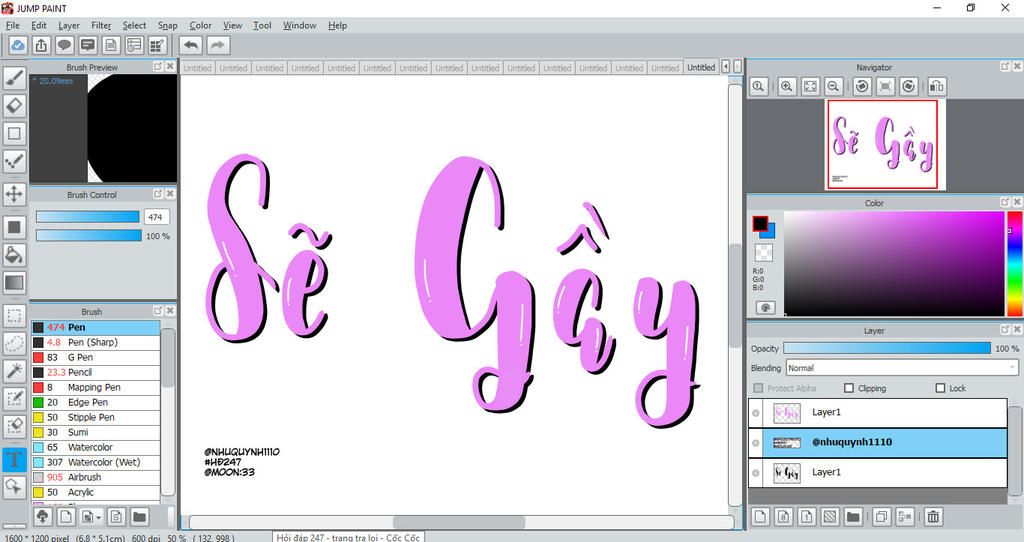Screen dimensions: 1024x542
Task: Open the Filter menu
Action: pyautogui.click(x=101, y=25)
